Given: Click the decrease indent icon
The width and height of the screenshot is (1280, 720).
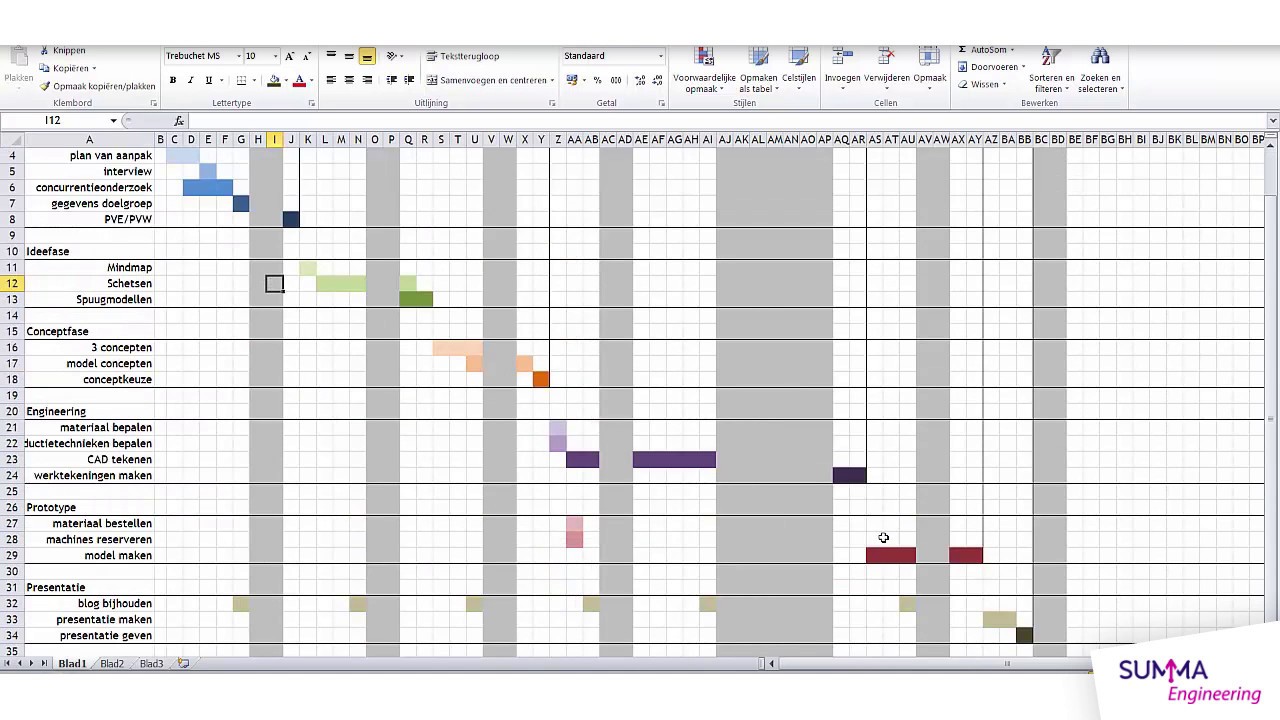Looking at the screenshot, I should coord(391,80).
